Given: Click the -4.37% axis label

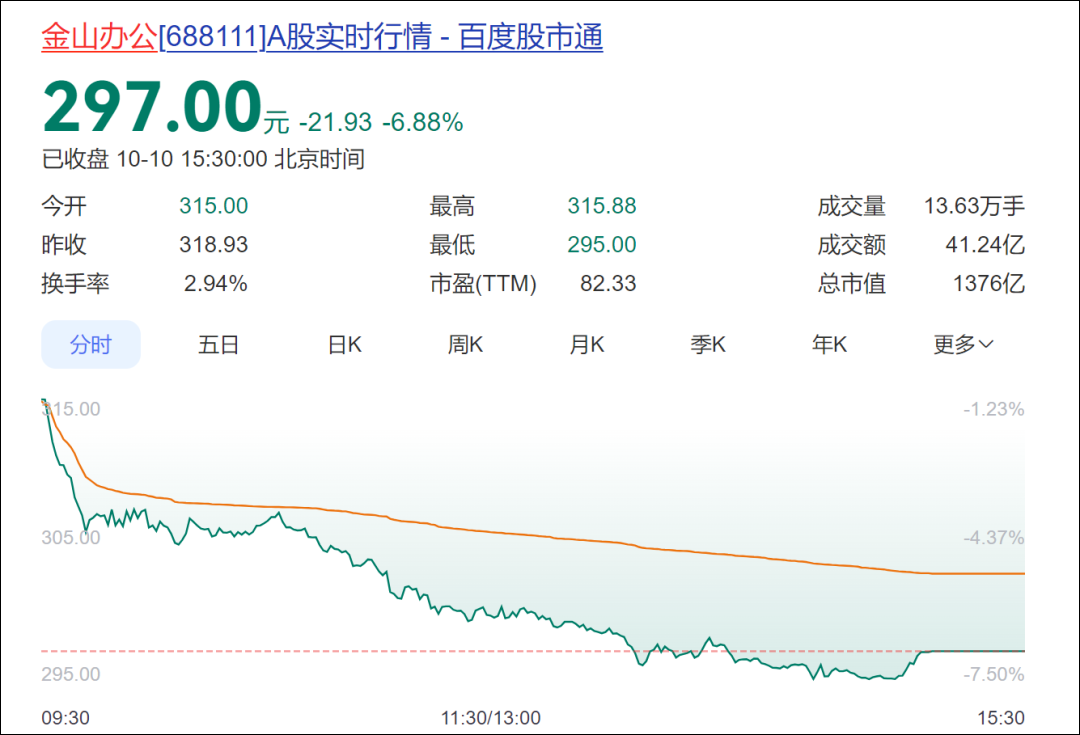Looking at the screenshot, I should [994, 537].
